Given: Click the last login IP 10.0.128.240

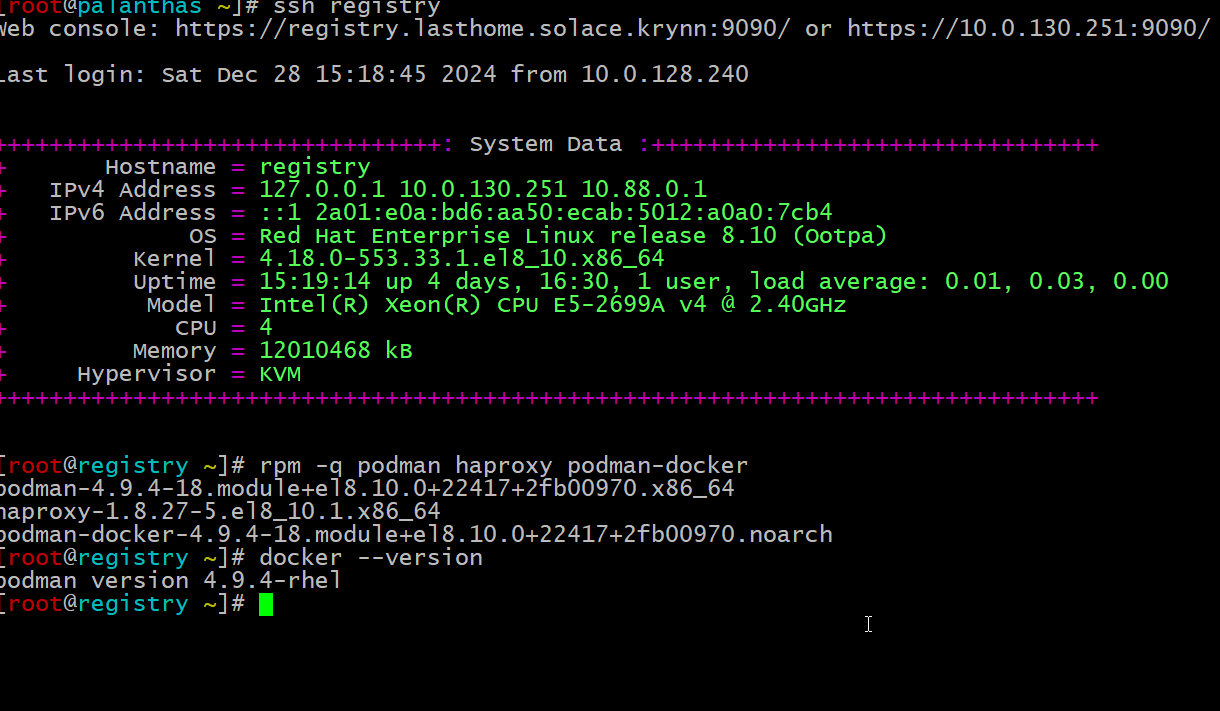Looking at the screenshot, I should [x=665, y=74].
